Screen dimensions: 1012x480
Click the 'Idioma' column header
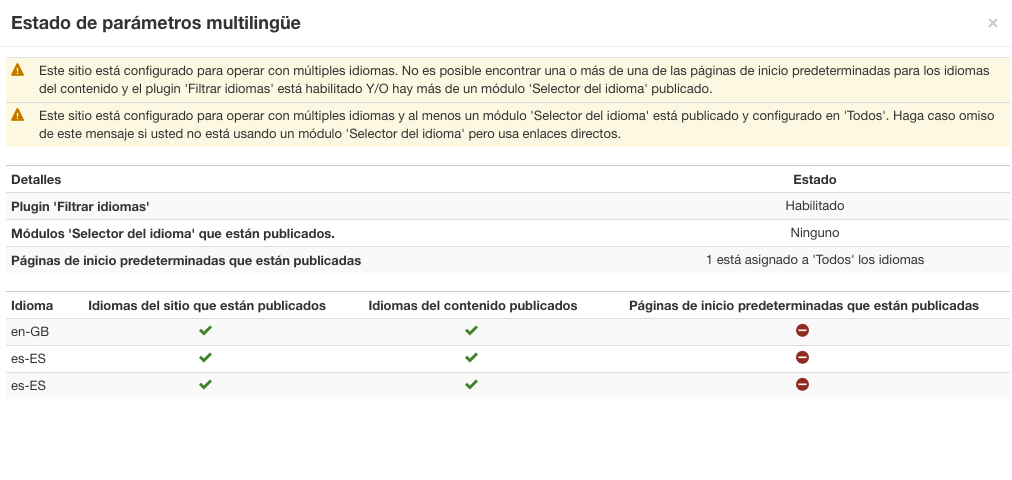[32, 306]
